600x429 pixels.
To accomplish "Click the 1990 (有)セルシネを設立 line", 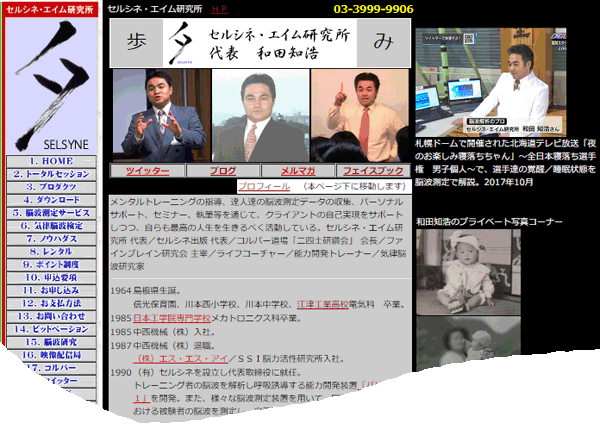I will coord(206,372).
